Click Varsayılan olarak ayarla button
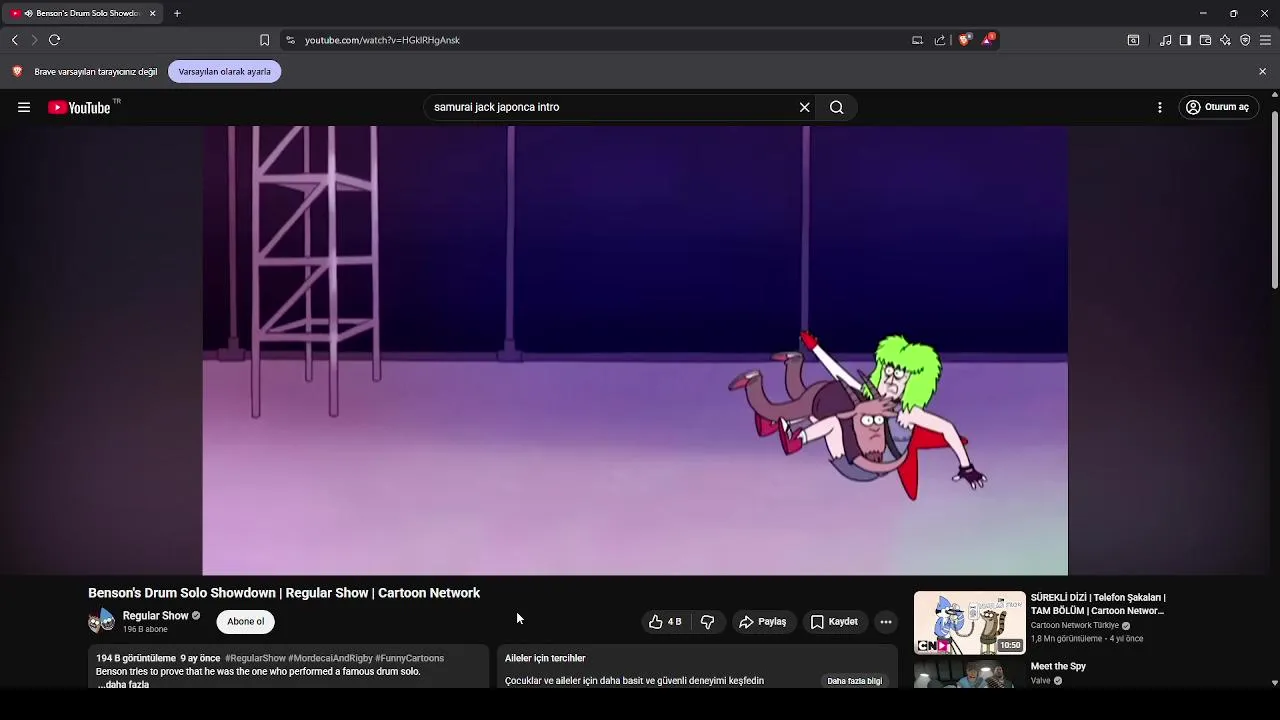This screenshot has width=1280, height=720. pos(225,72)
